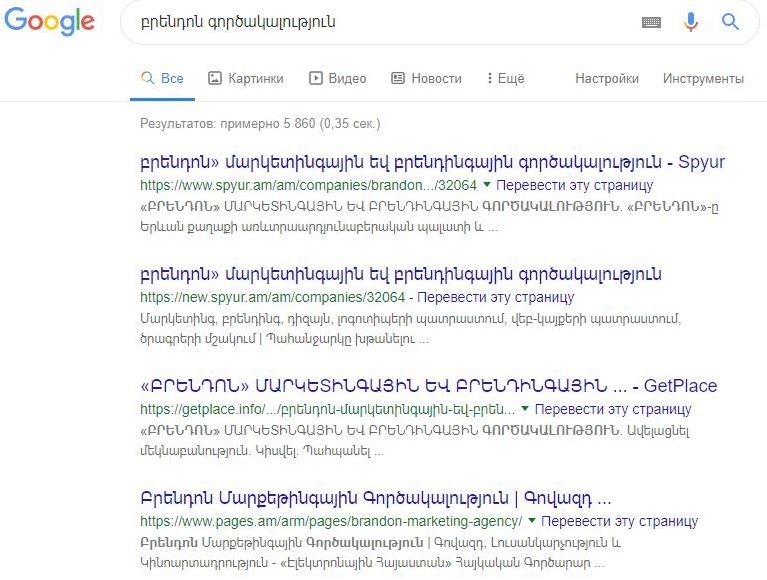Open first result title ending in Spyur

[432, 162]
